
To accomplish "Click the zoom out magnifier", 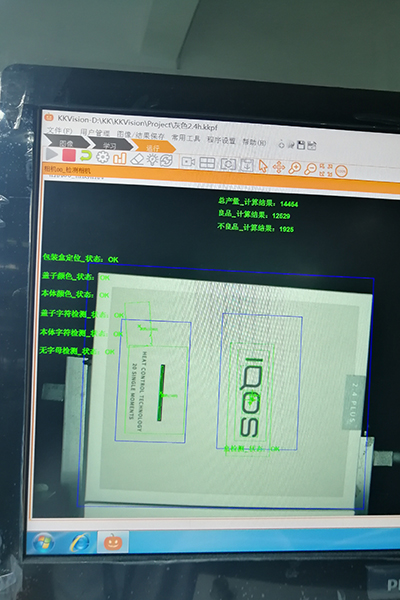I will point(310,169).
